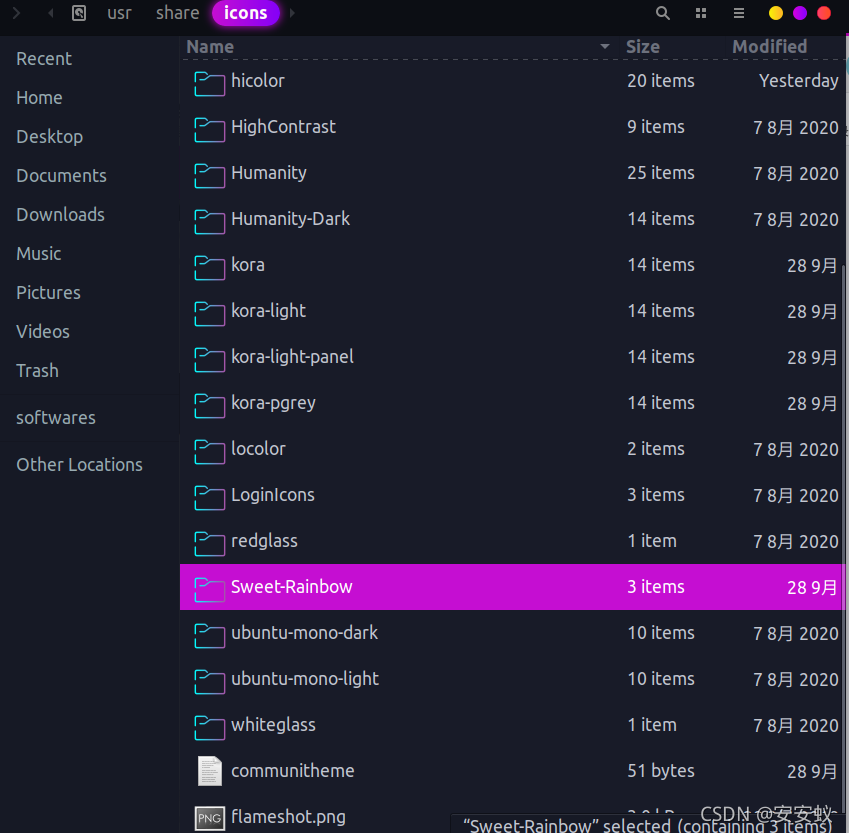
Task: Click the 'Yesterday' modified date of hicolor
Action: (799, 81)
